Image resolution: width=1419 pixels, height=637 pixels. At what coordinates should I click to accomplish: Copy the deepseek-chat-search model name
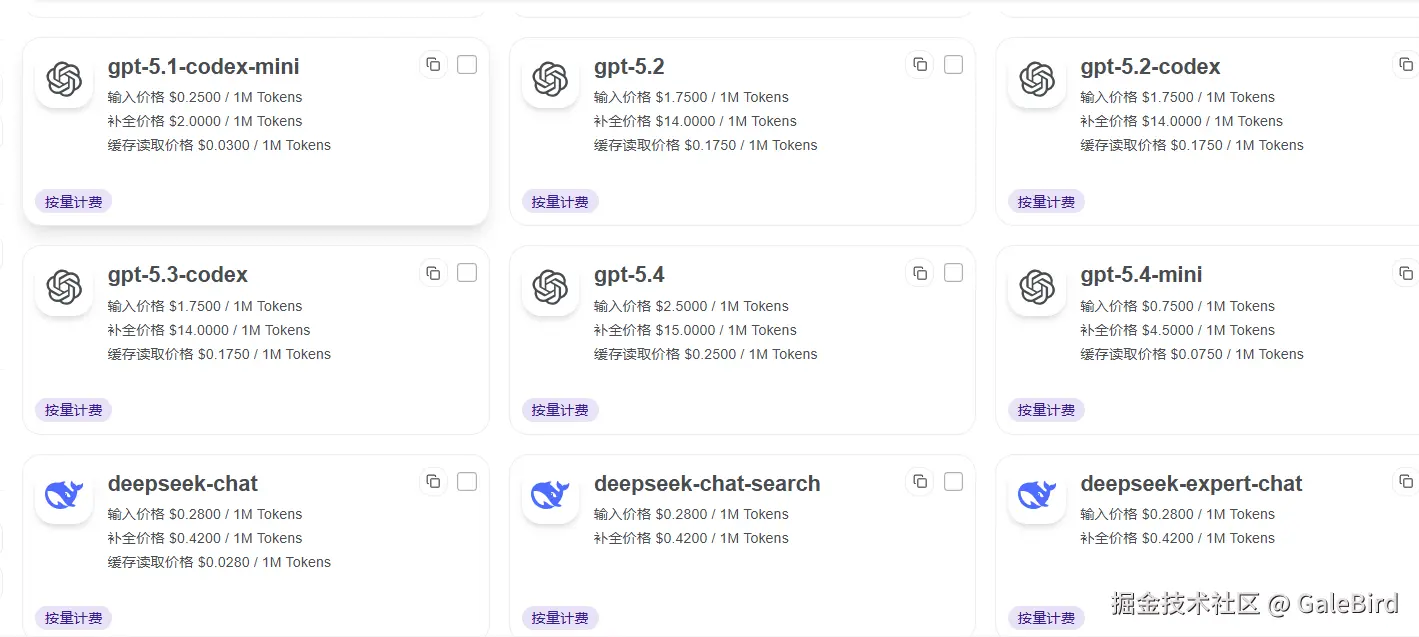(920, 482)
